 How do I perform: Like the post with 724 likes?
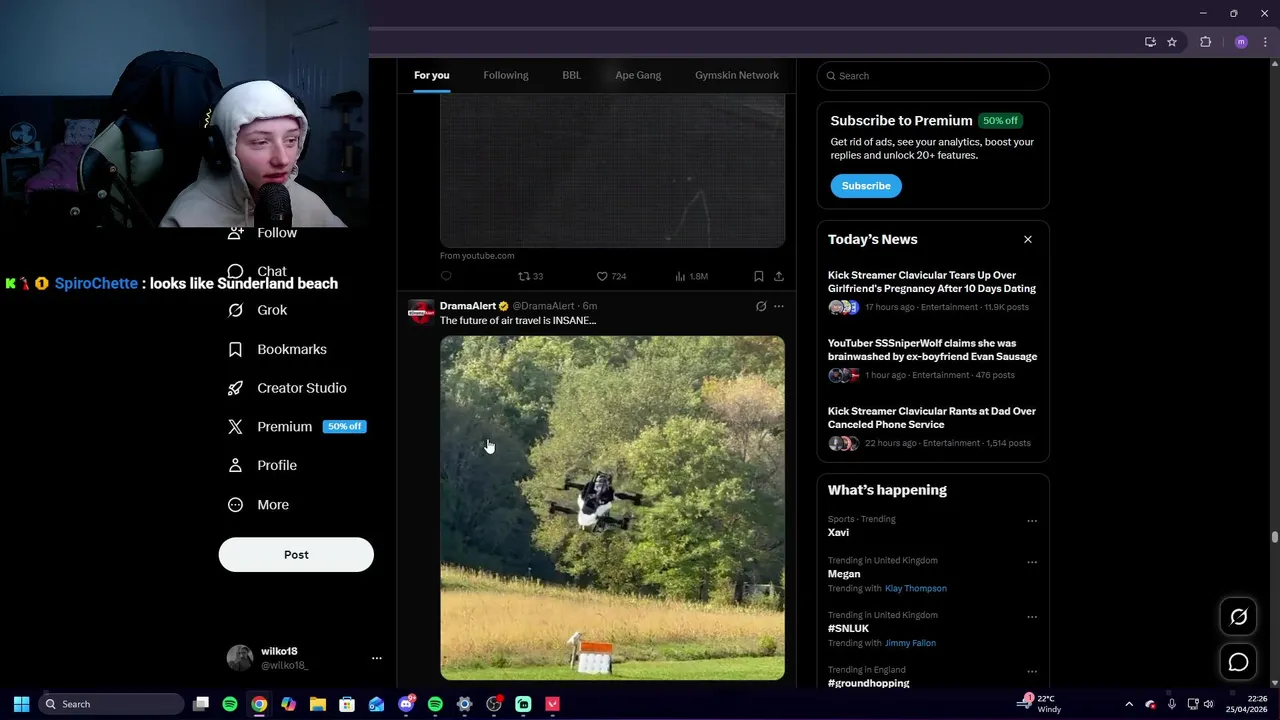(611, 276)
